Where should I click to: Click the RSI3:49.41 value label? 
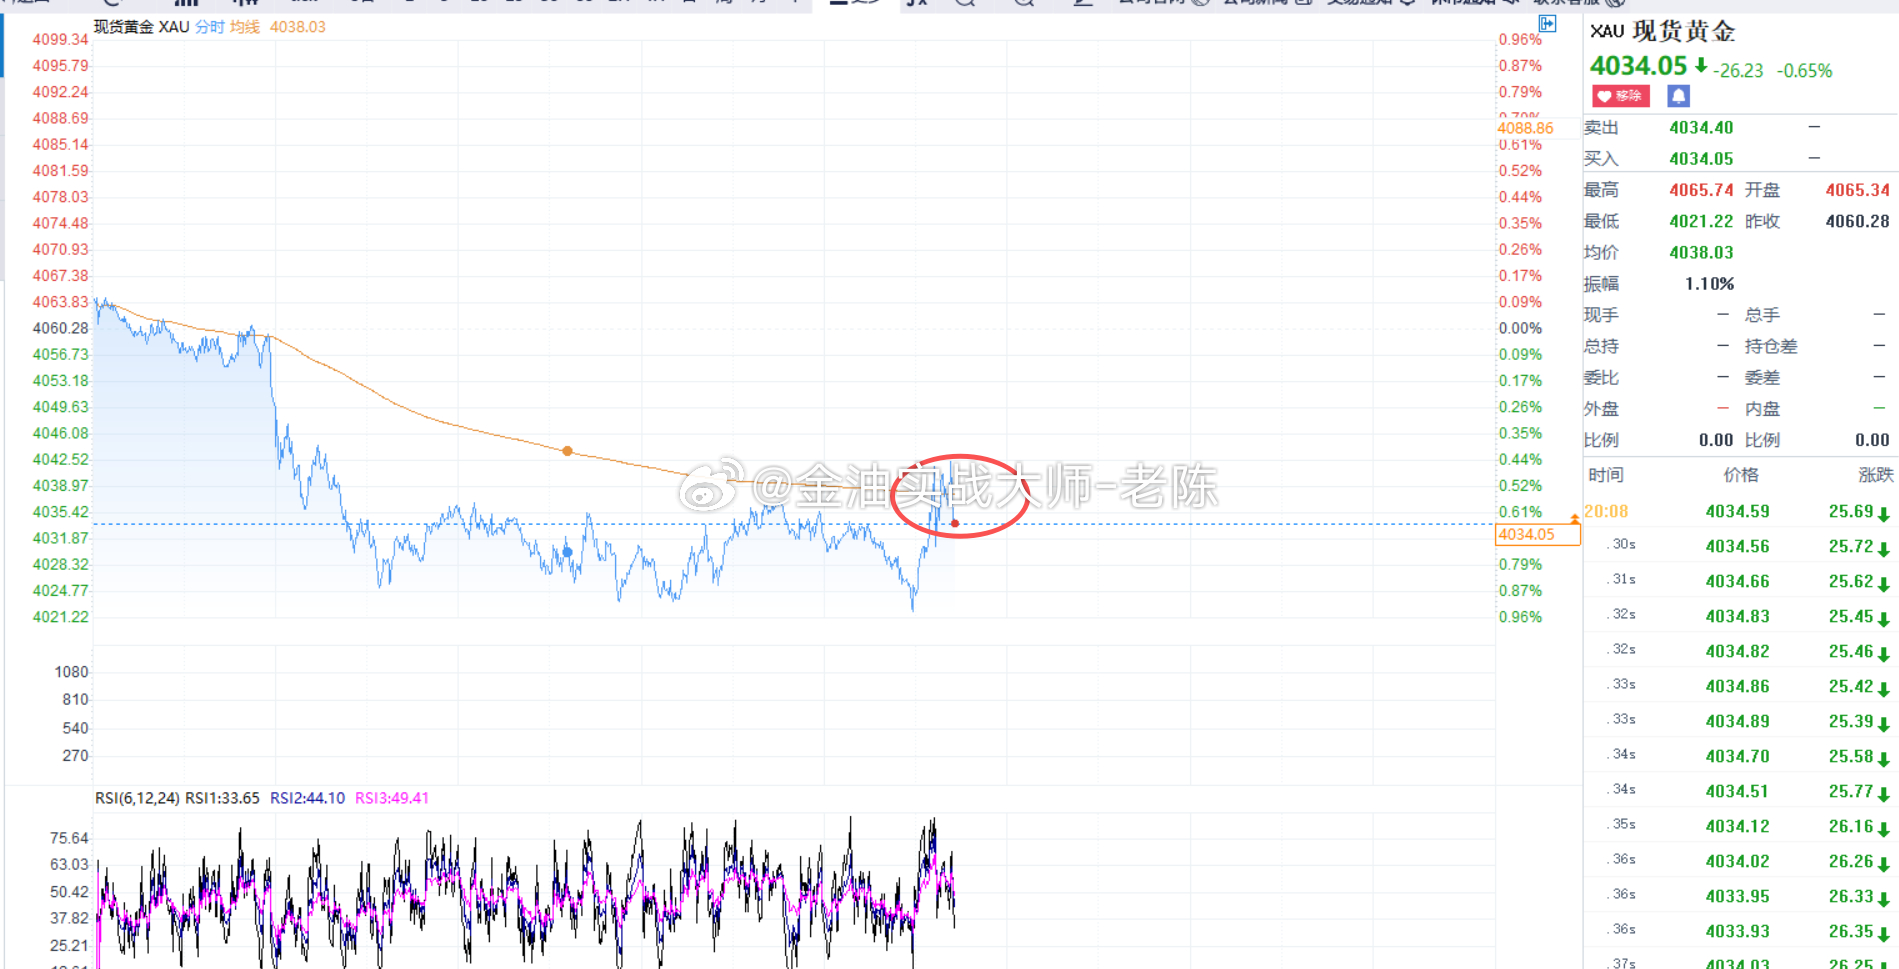(x=392, y=798)
